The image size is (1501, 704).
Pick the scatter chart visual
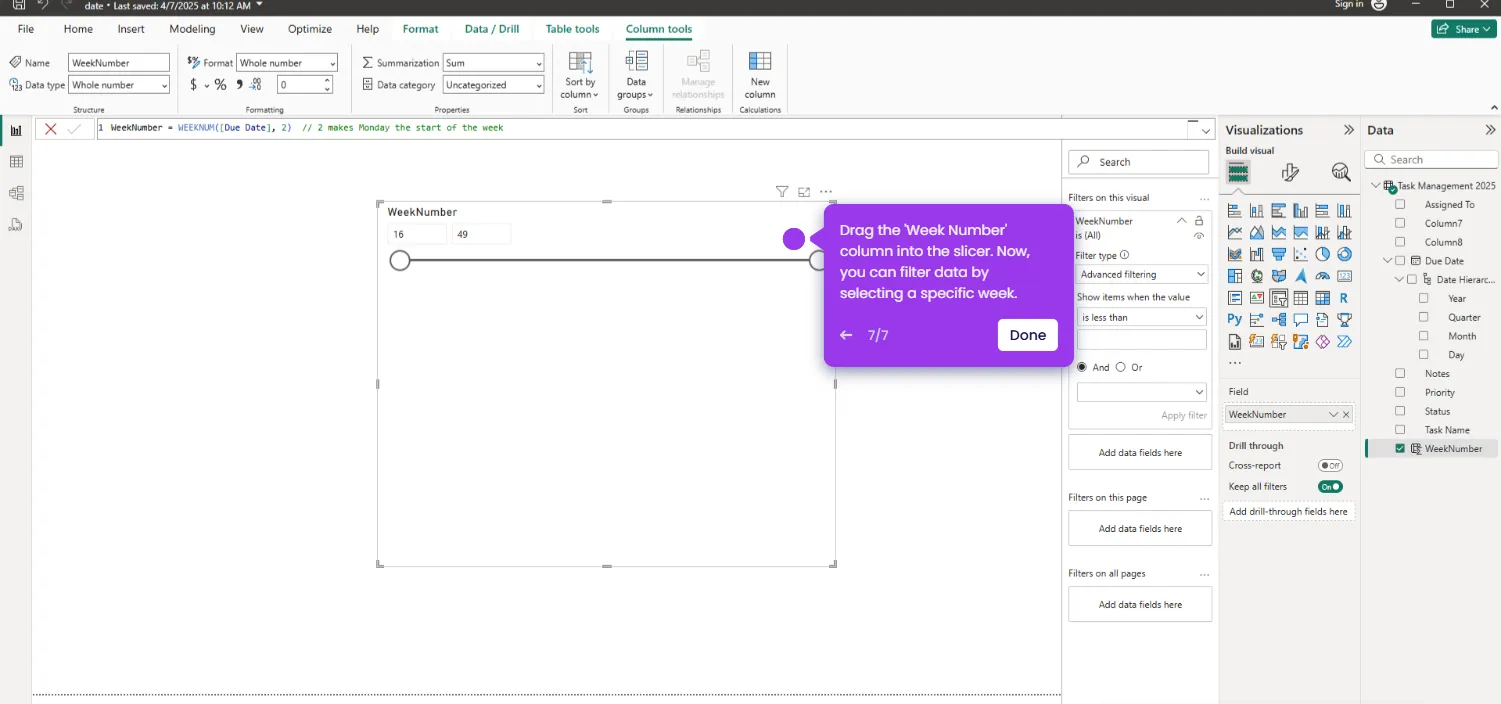tap(1301, 254)
